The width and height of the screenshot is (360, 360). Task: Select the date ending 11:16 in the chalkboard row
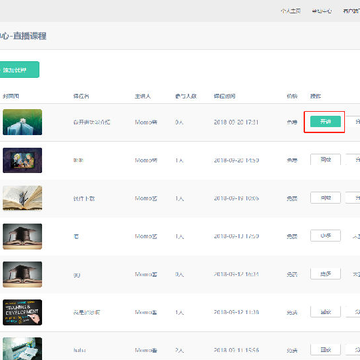tap(236, 312)
